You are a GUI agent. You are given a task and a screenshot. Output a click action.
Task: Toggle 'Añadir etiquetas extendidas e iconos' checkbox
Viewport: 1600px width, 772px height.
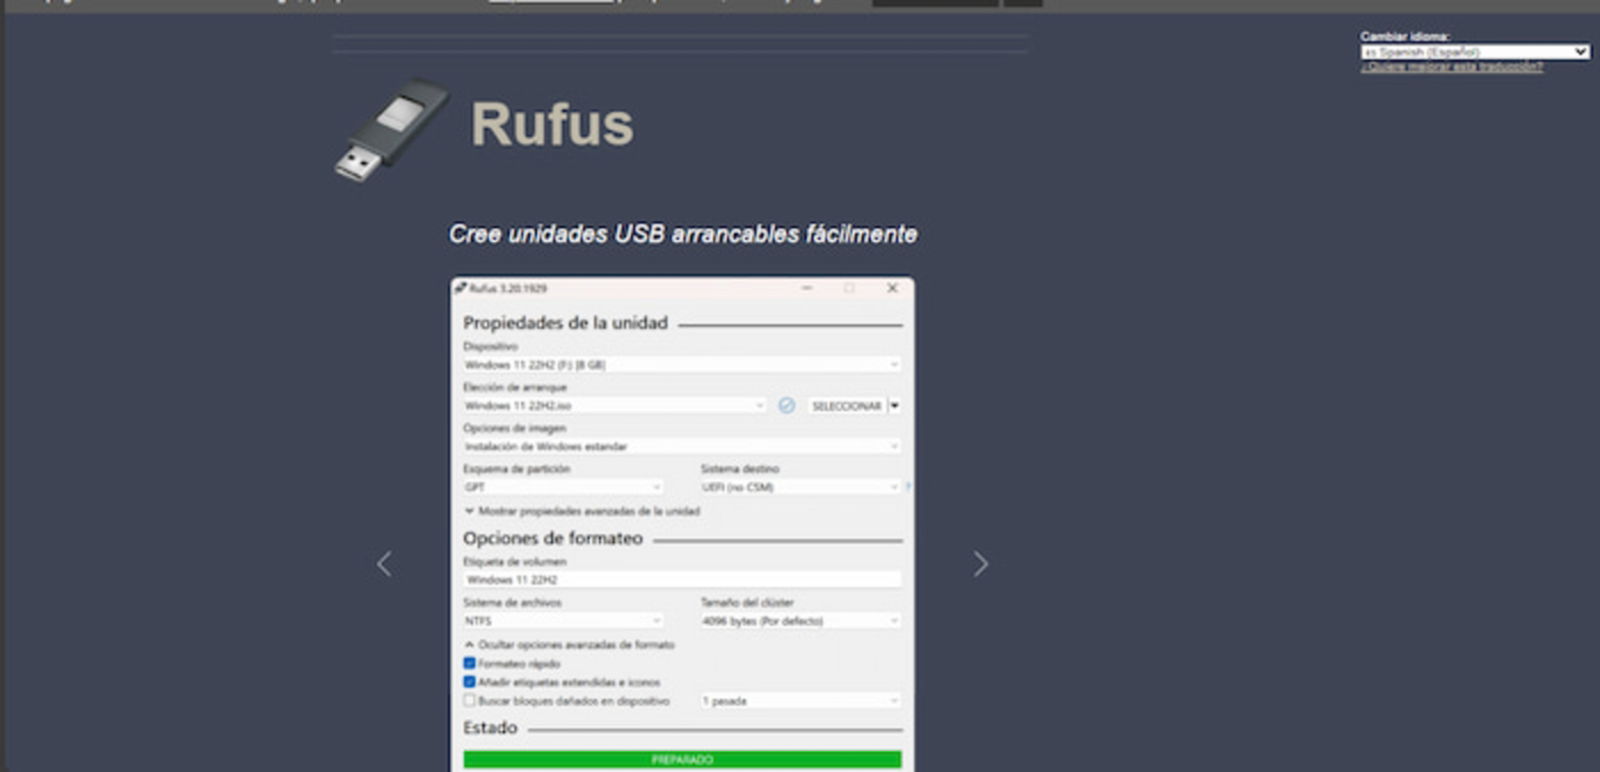click(x=469, y=682)
